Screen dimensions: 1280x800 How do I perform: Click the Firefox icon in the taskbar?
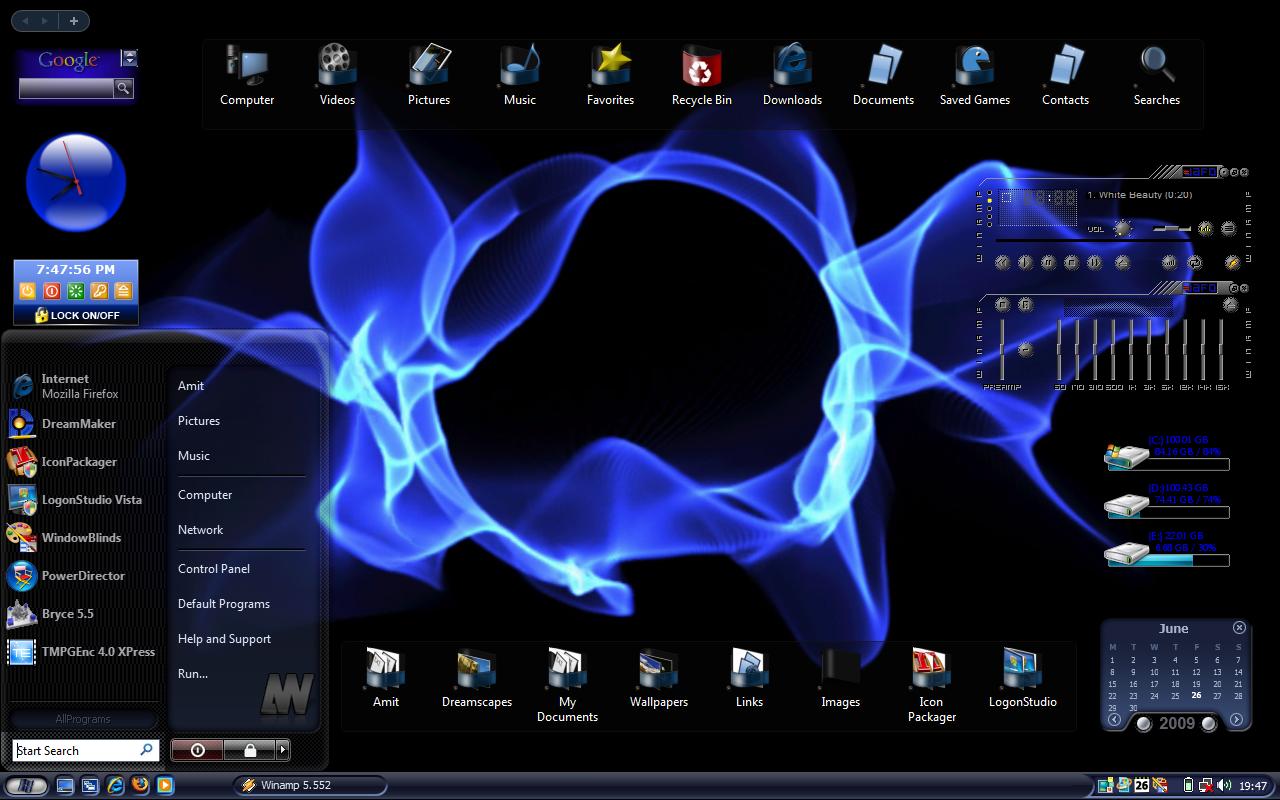(x=140, y=785)
